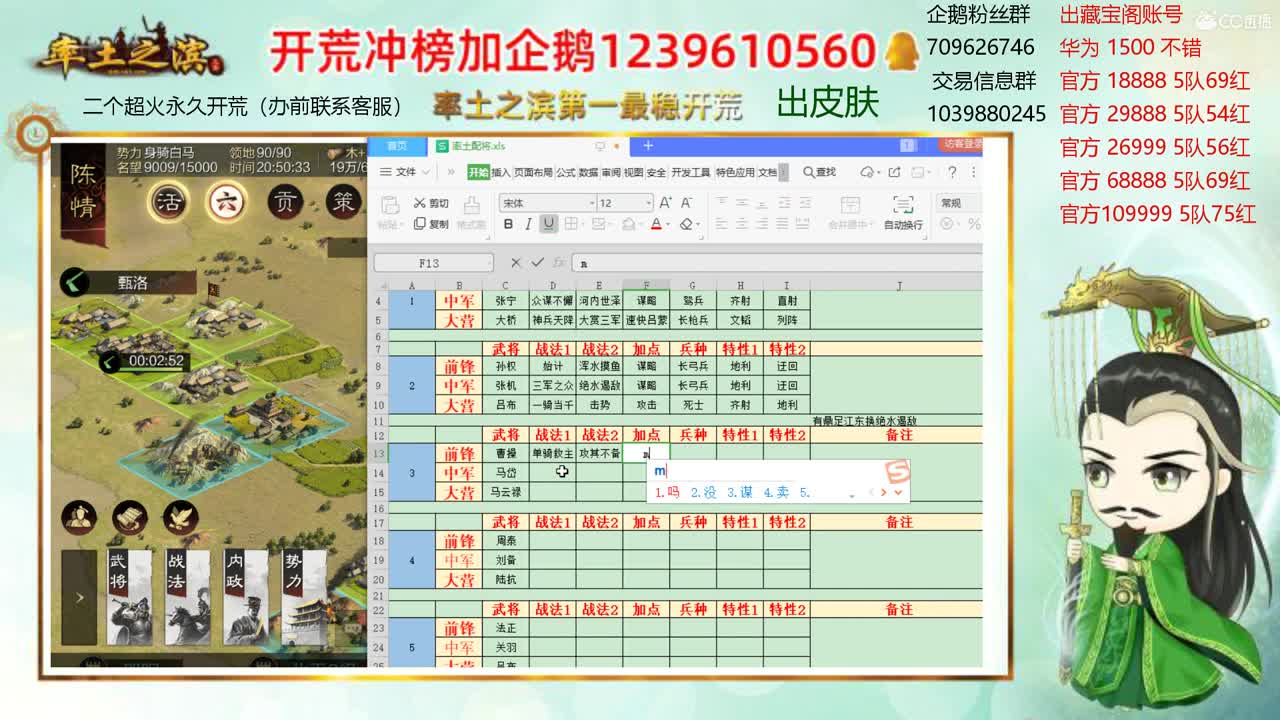Viewport: 1280px width, 720px height.
Task: Open the 首页 home tab
Action: click(x=397, y=146)
